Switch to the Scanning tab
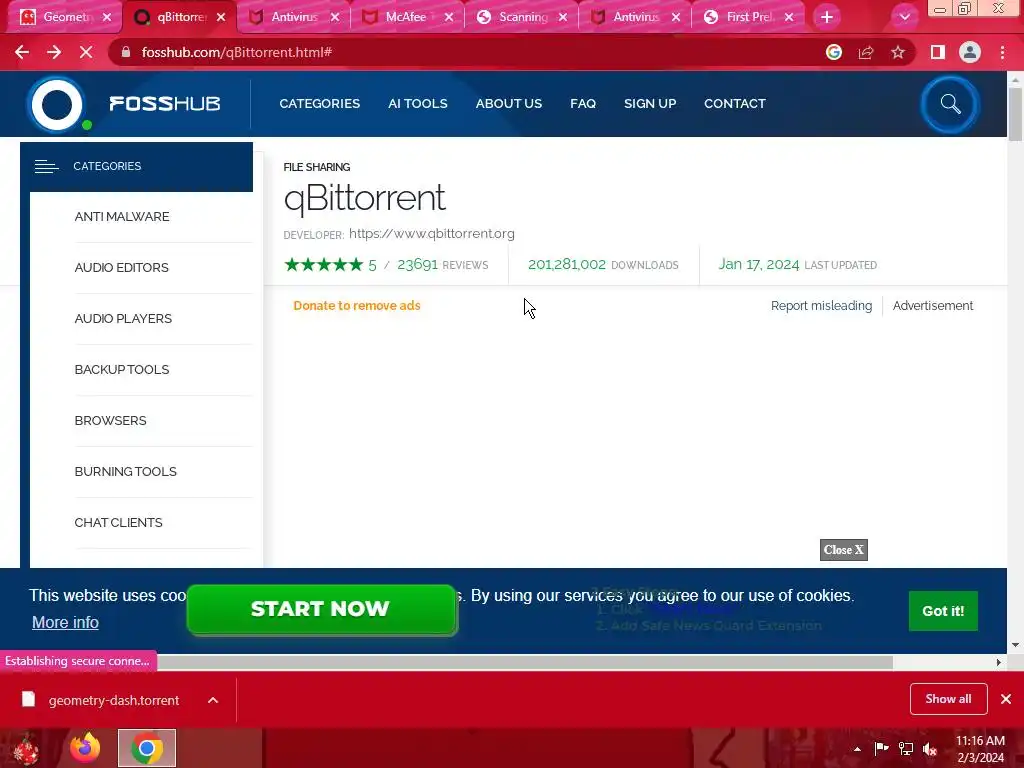The width and height of the screenshot is (1024, 768). 522,17
